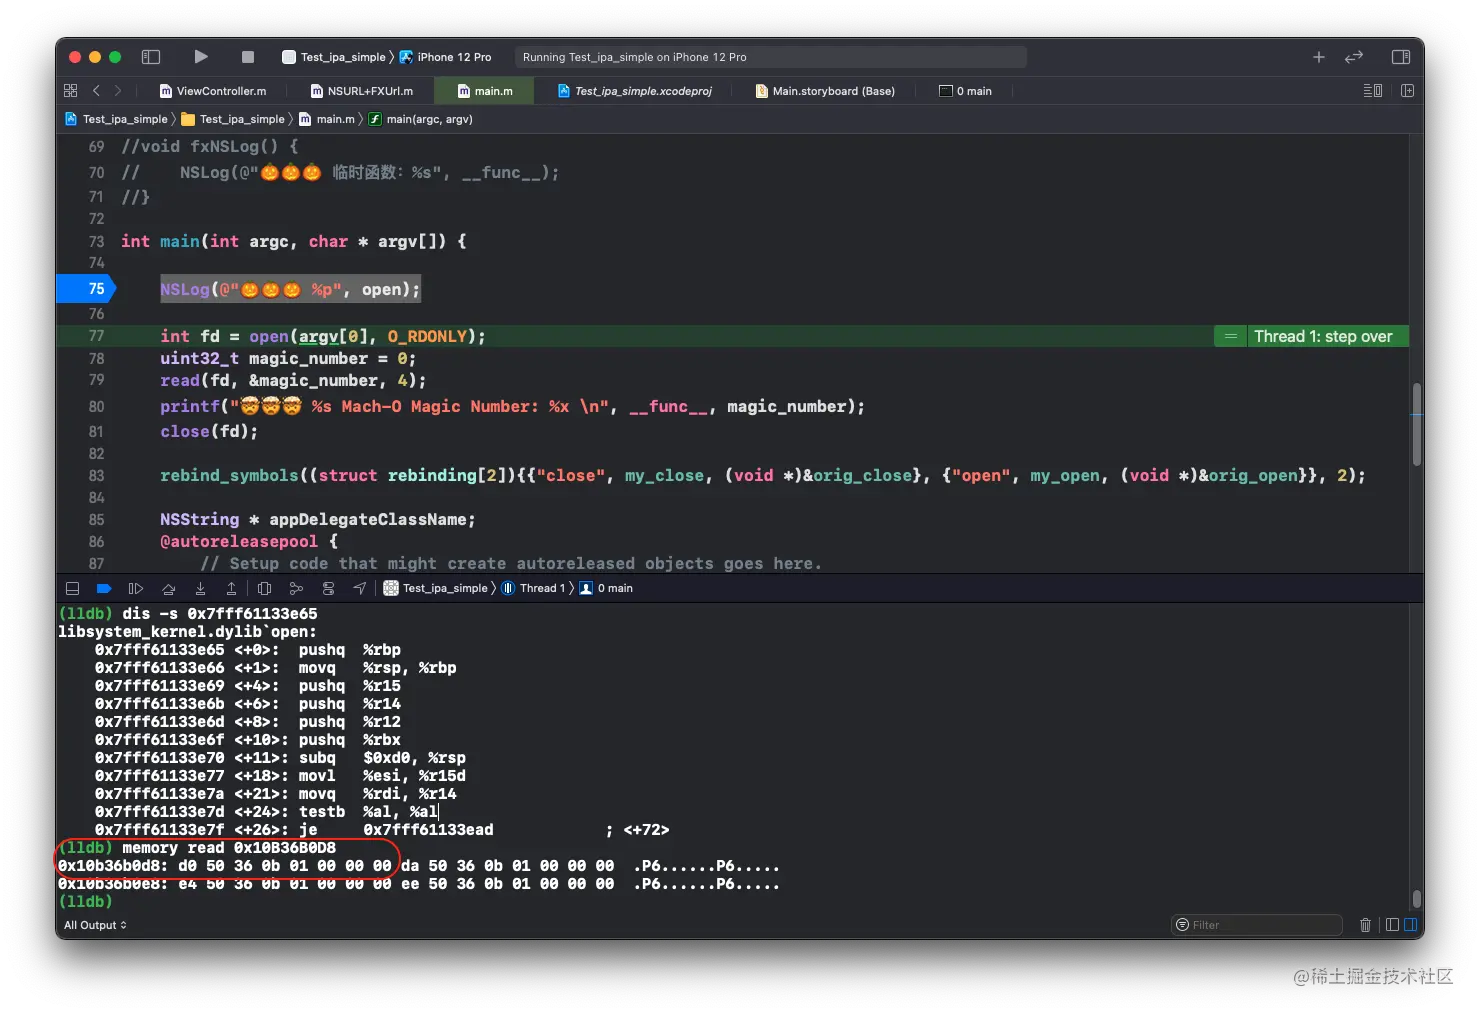
Task: Switch to NSURL+FXUrl.m tab
Action: [362, 91]
